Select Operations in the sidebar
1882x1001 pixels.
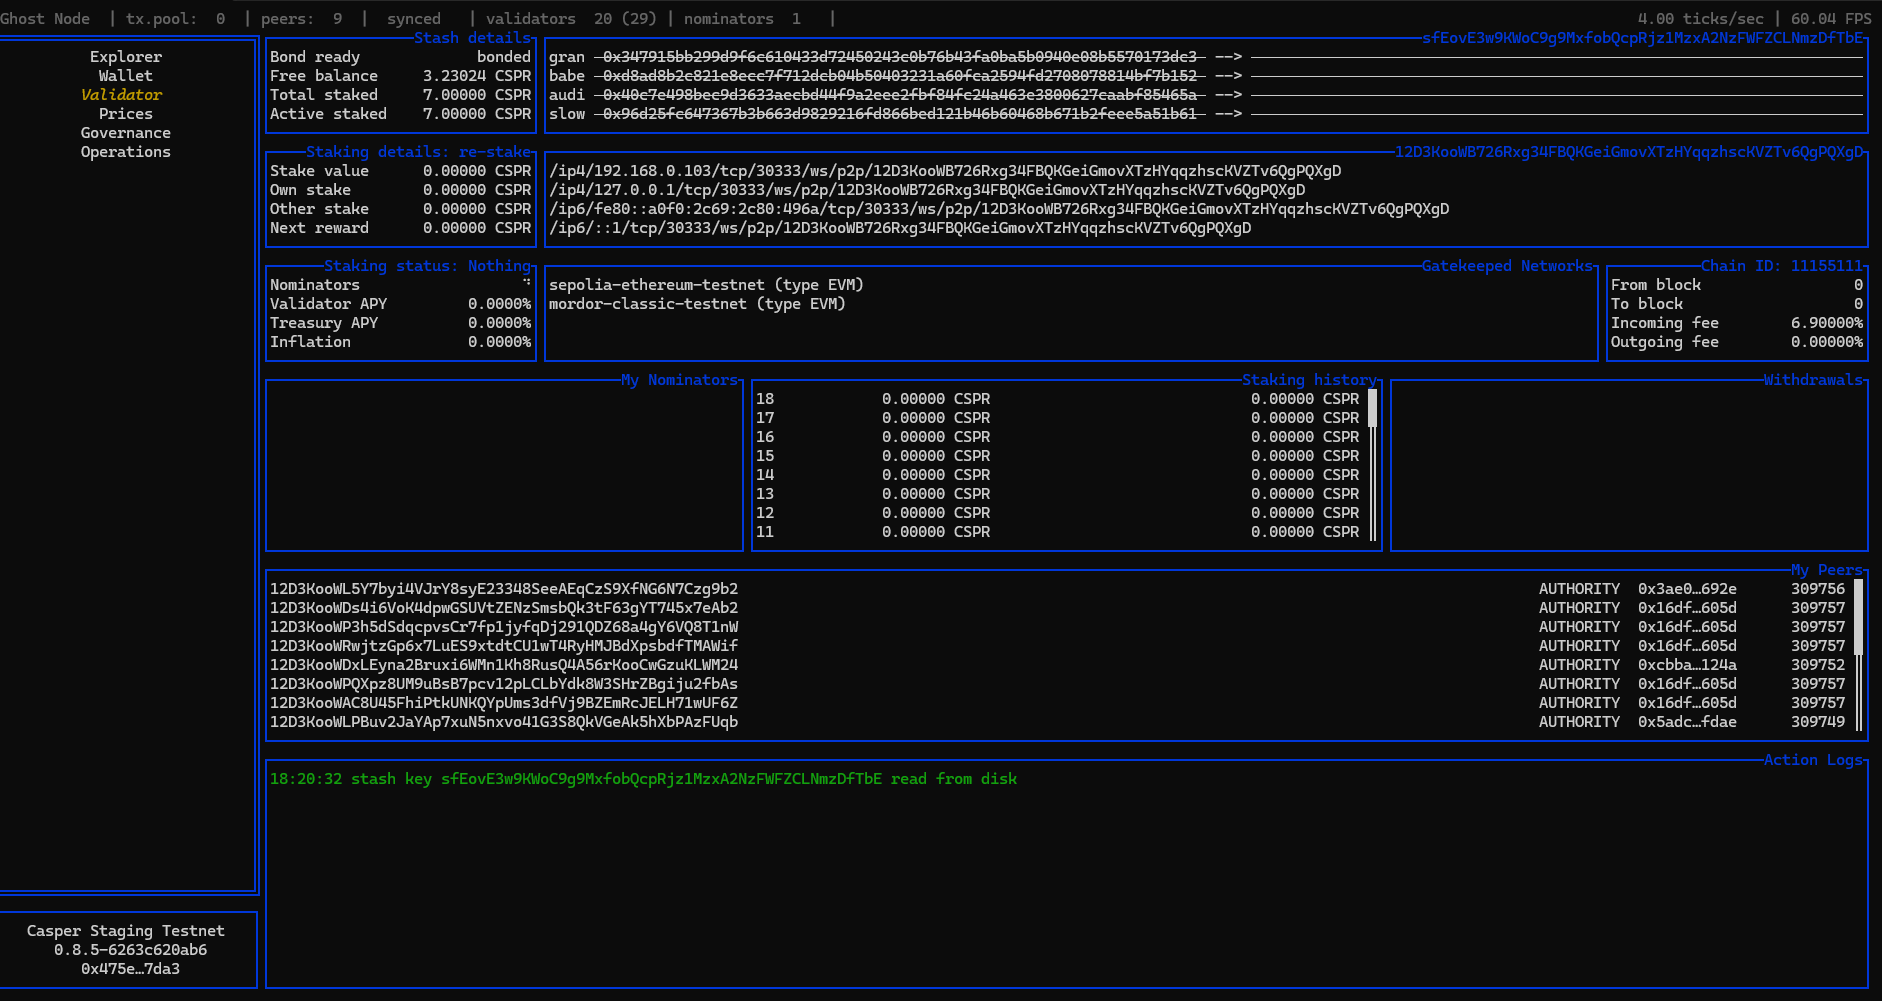click(125, 152)
